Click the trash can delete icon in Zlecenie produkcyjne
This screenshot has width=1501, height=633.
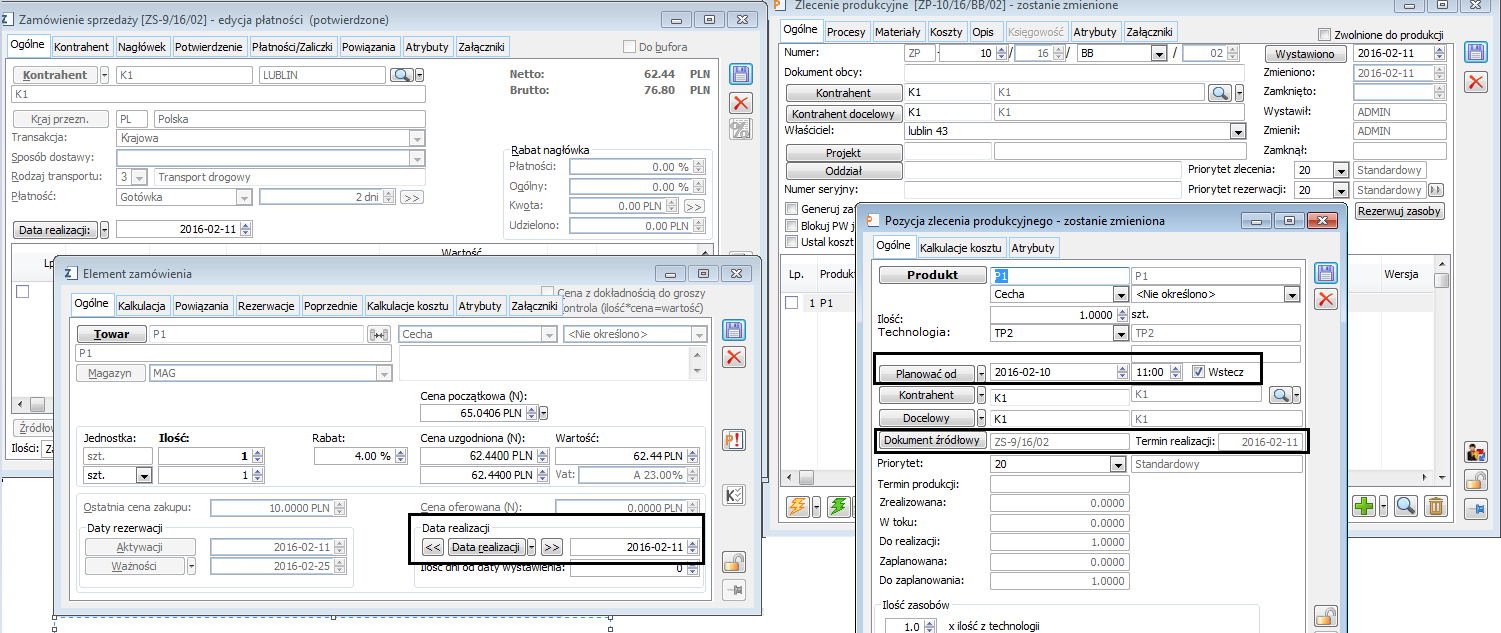[x=1436, y=506]
